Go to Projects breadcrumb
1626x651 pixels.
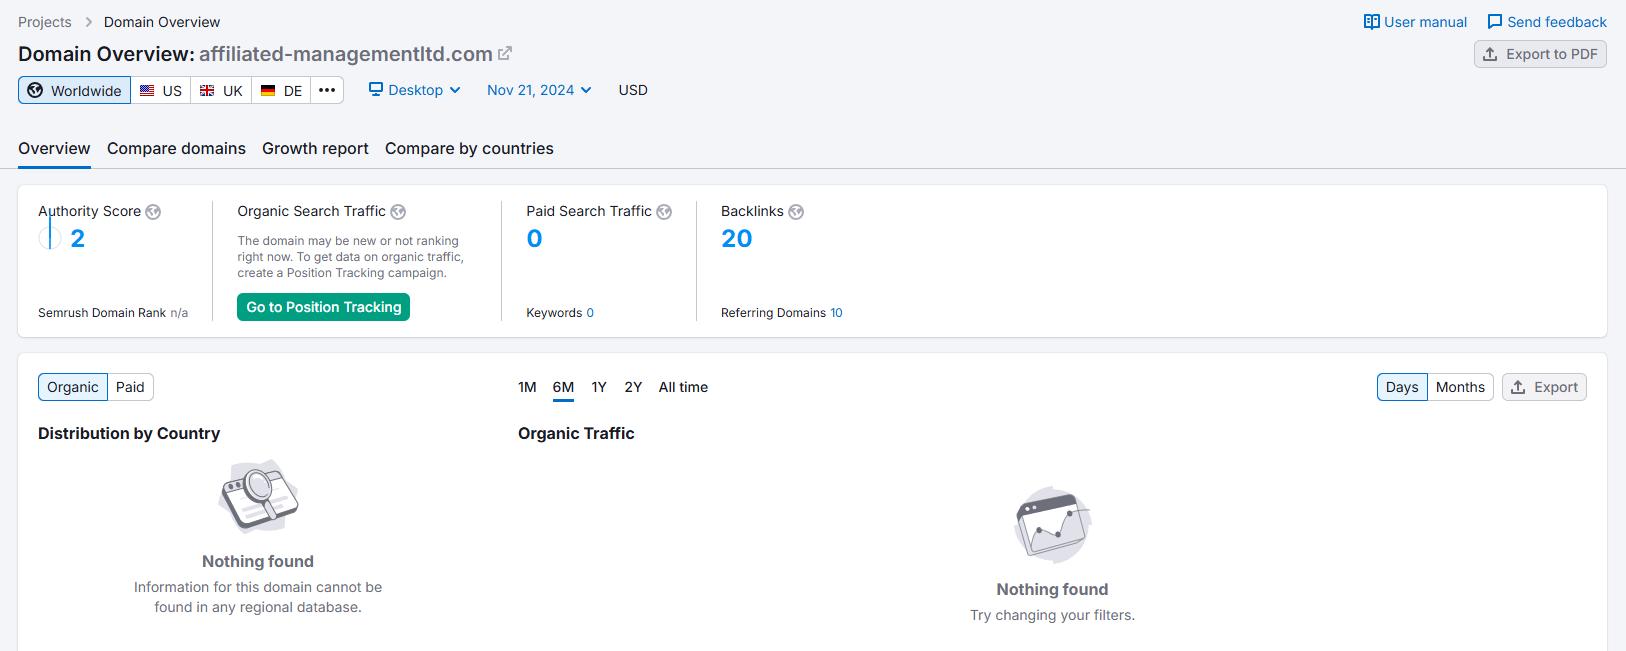[45, 22]
